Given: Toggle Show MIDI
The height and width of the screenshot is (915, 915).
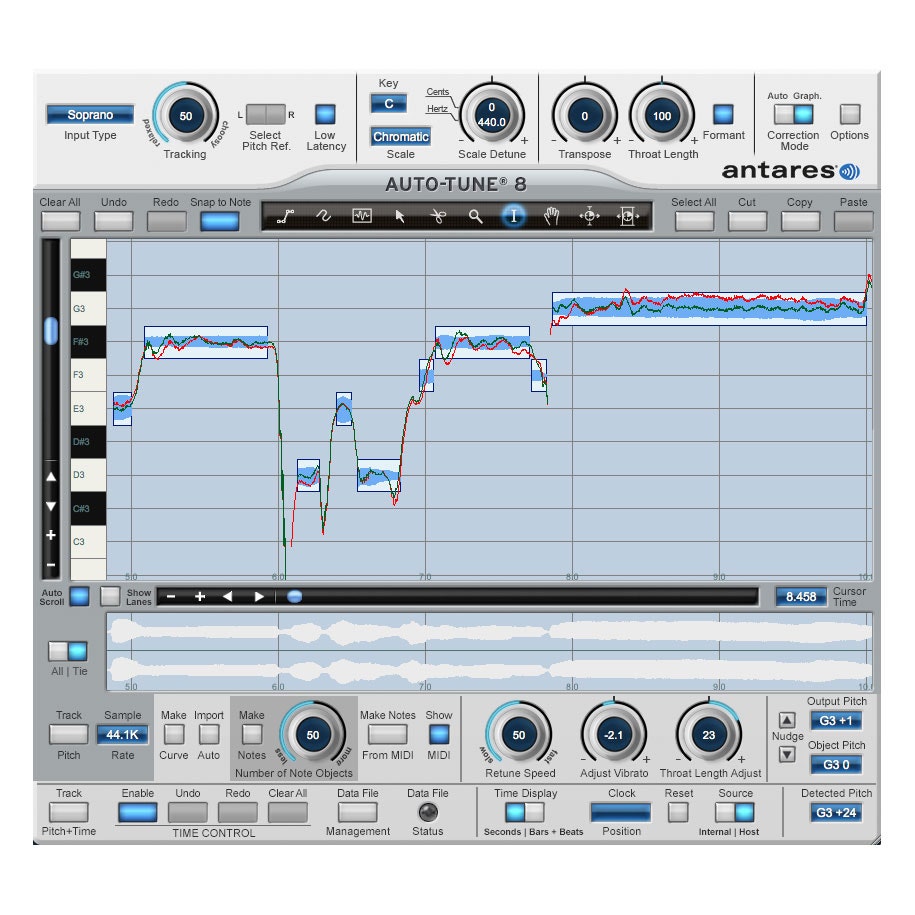Looking at the screenshot, I should pyautogui.click(x=439, y=734).
